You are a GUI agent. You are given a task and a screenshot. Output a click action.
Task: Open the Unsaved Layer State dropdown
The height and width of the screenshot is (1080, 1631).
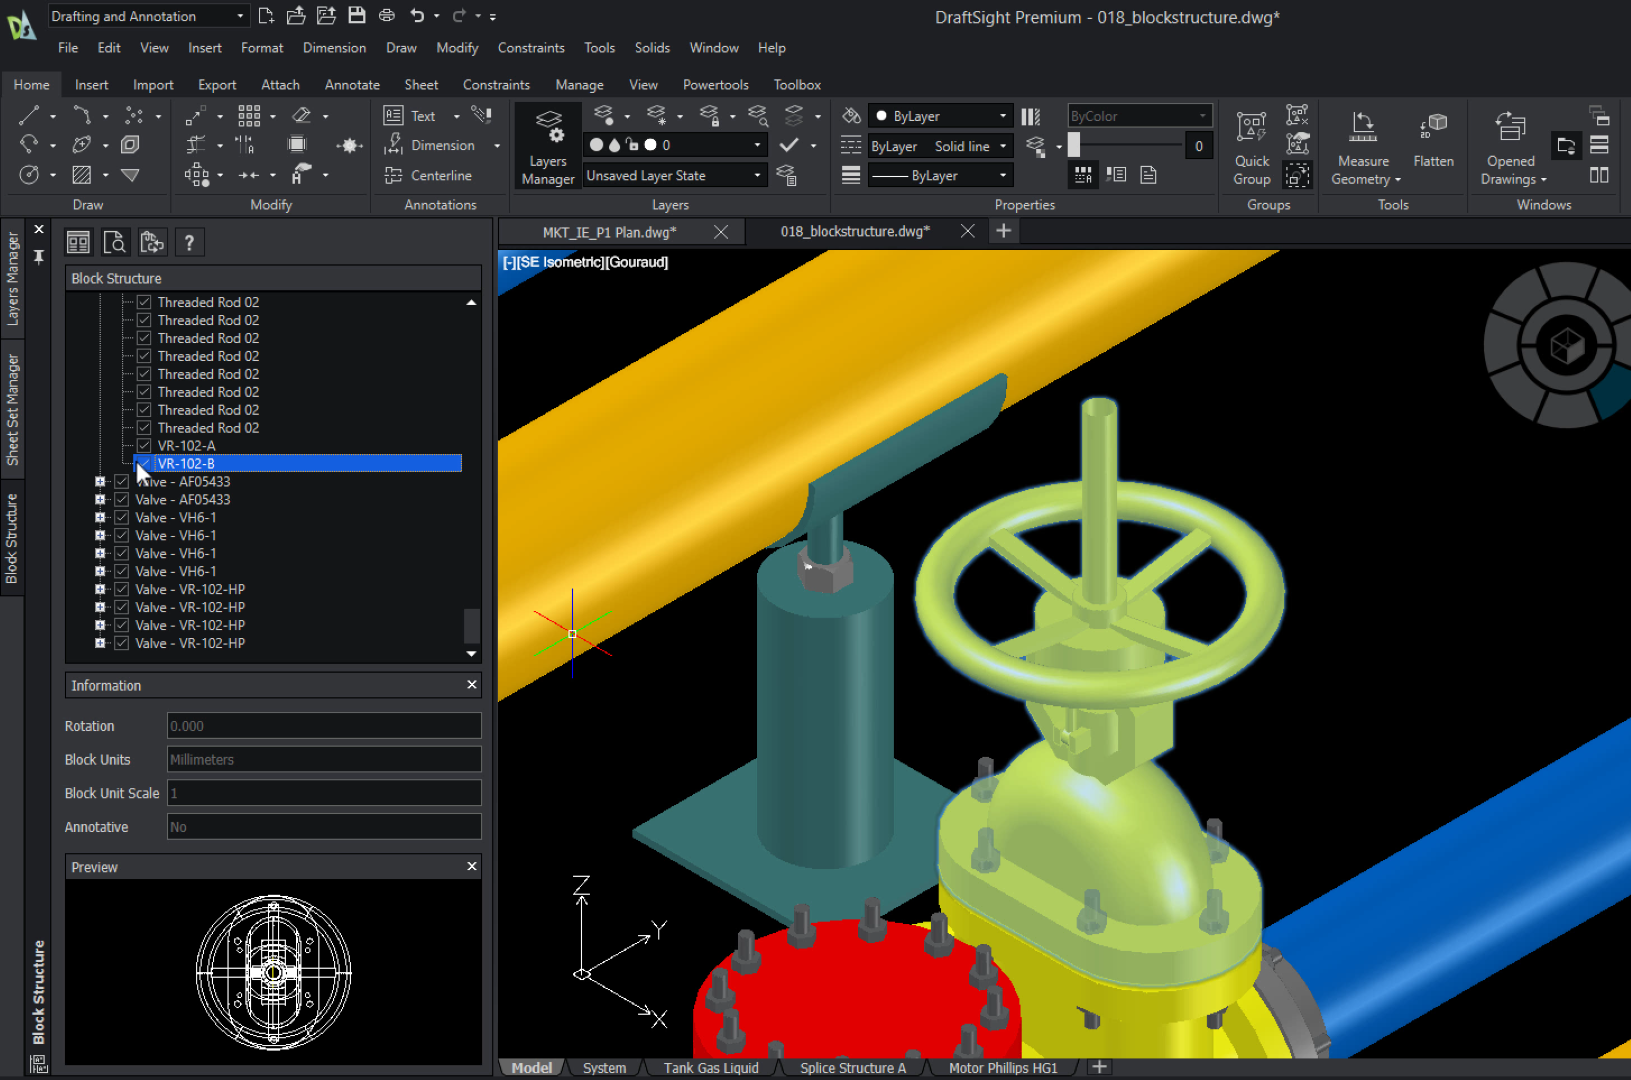coord(674,175)
